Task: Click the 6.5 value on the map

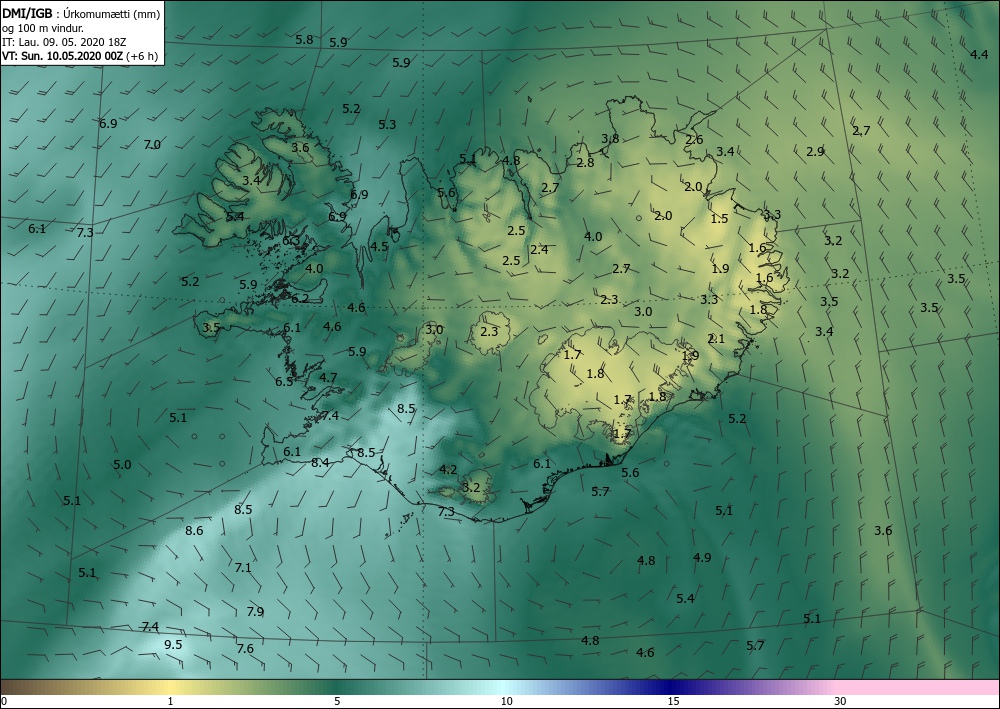Action: pyautogui.click(x=284, y=382)
